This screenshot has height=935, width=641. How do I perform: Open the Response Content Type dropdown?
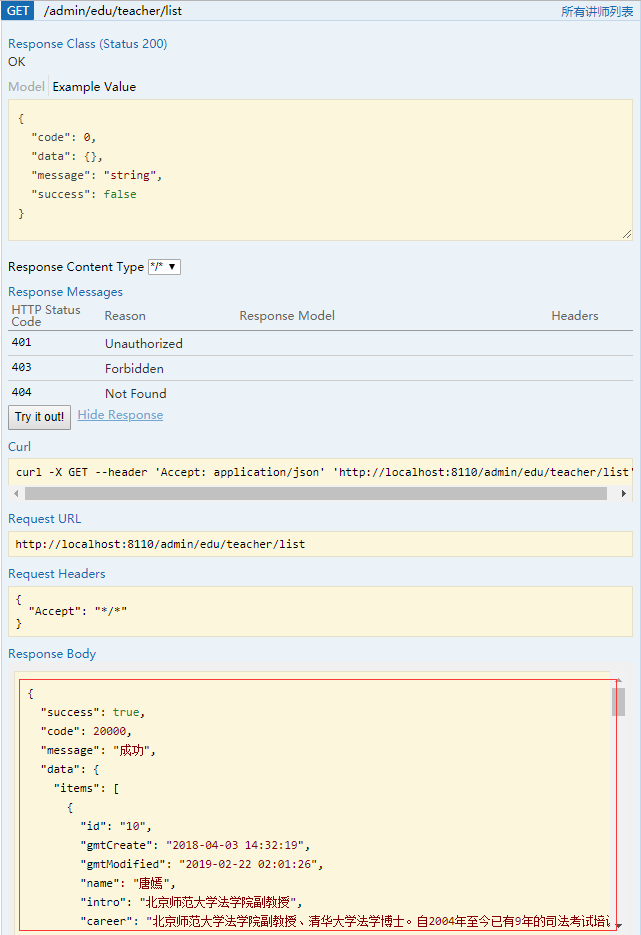165,267
